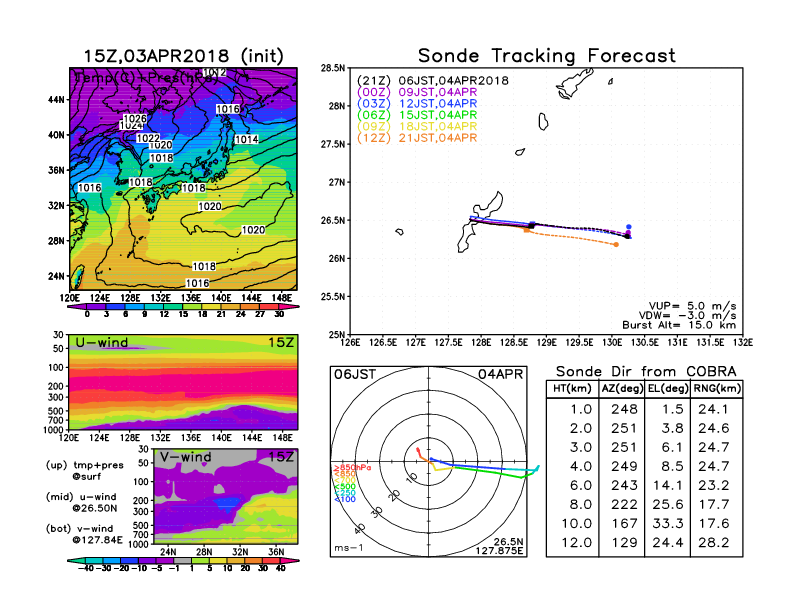
Task: Click the green '<500' hodograph legend entry
Action: click(x=344, y=487)
